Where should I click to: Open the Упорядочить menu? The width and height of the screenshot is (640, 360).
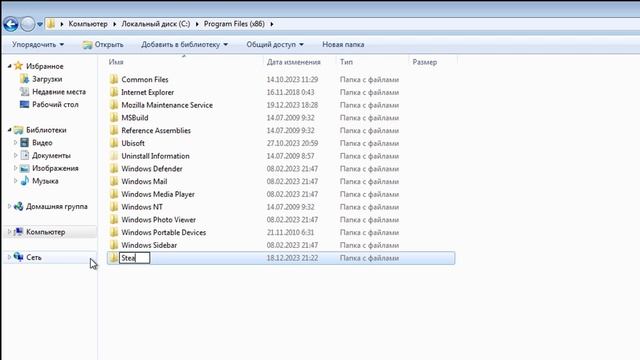click(38, 44)
